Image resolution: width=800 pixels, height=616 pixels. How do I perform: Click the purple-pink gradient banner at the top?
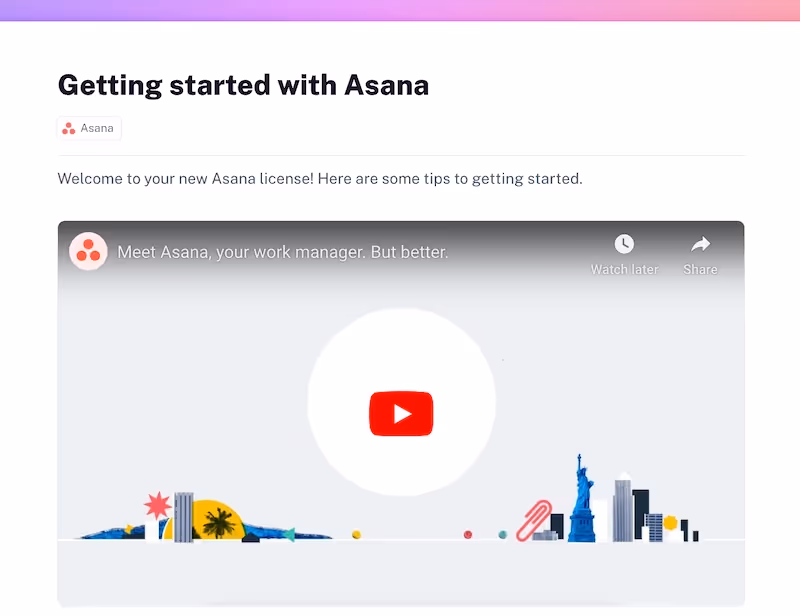[400, 10]
